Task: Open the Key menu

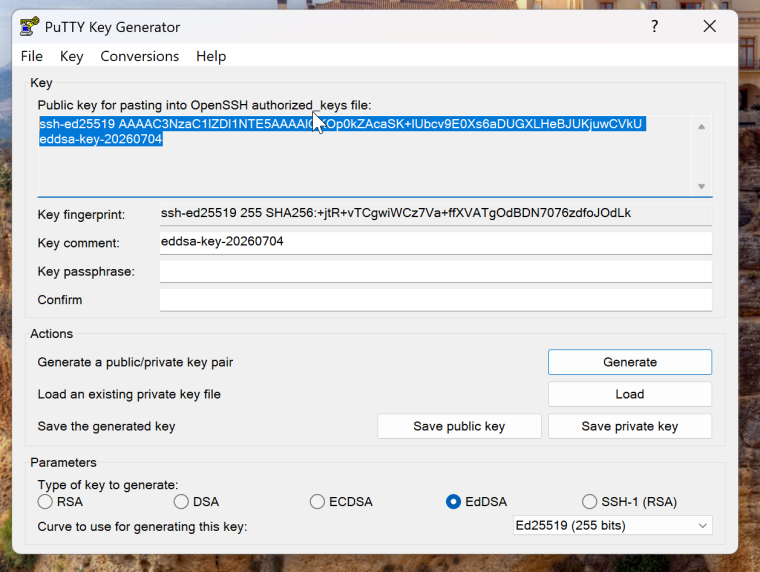Action: tap(71, 56)
